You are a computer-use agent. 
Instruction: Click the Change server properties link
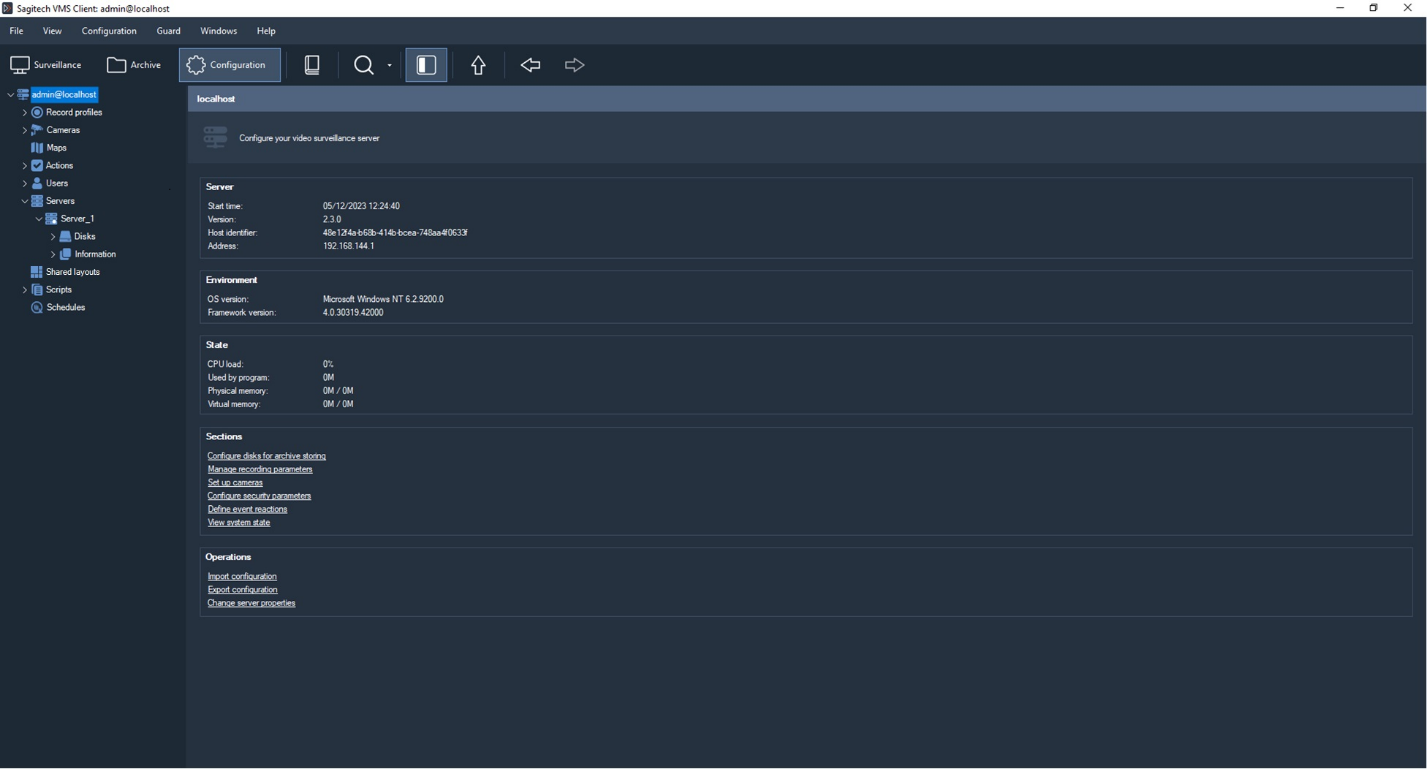pyautogui.click(x=251, y=603)
